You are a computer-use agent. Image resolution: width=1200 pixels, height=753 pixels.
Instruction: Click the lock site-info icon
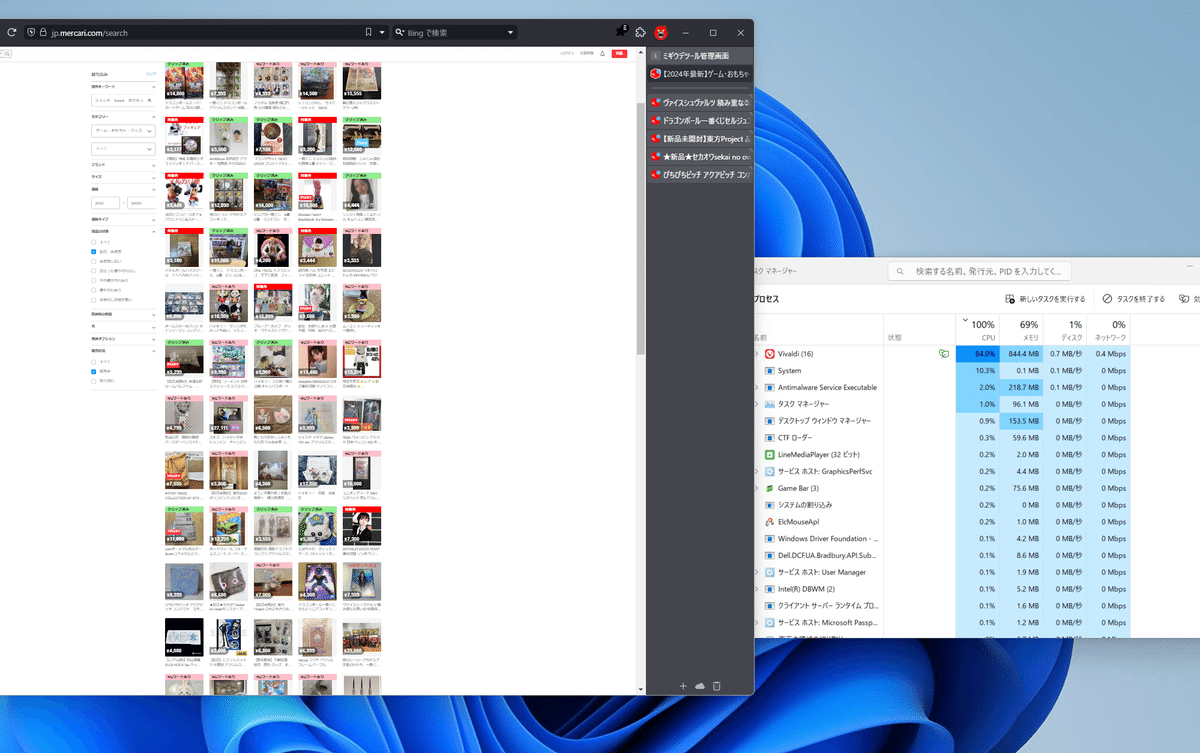click(x=42, y=32)
